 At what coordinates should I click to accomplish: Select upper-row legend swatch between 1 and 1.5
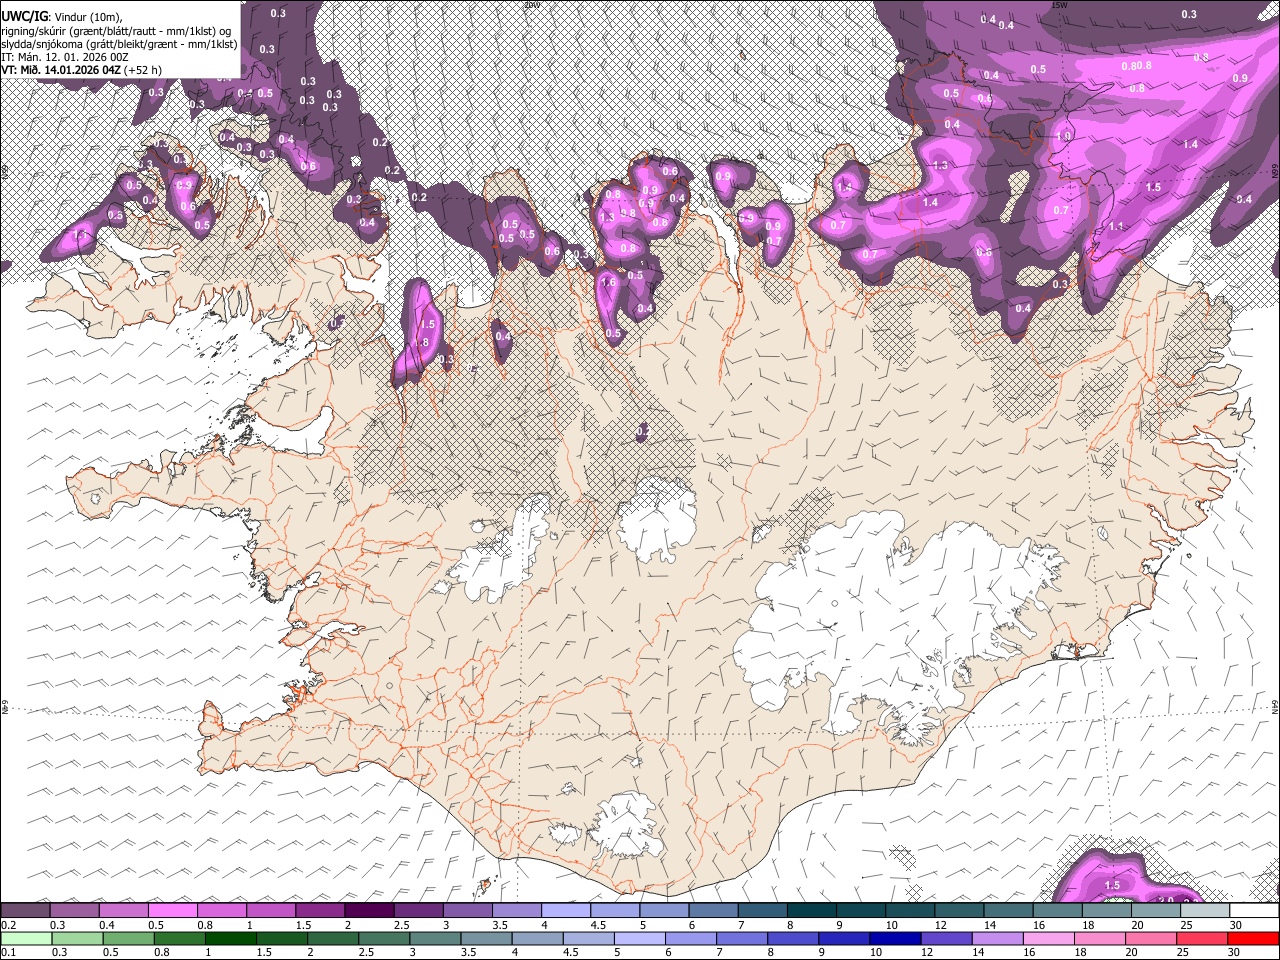tap(271, 910)
